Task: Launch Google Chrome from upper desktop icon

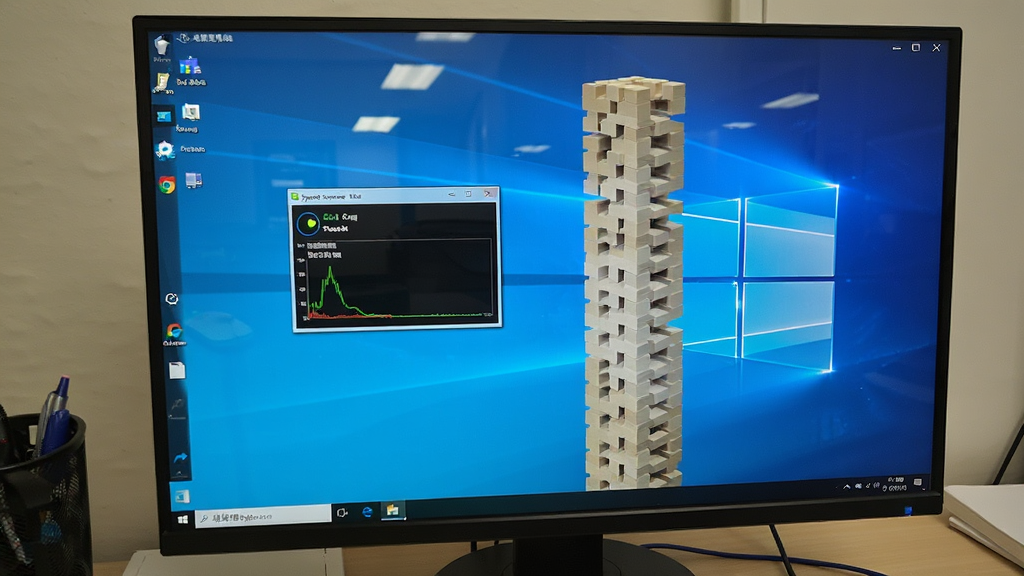Action: 167,185
